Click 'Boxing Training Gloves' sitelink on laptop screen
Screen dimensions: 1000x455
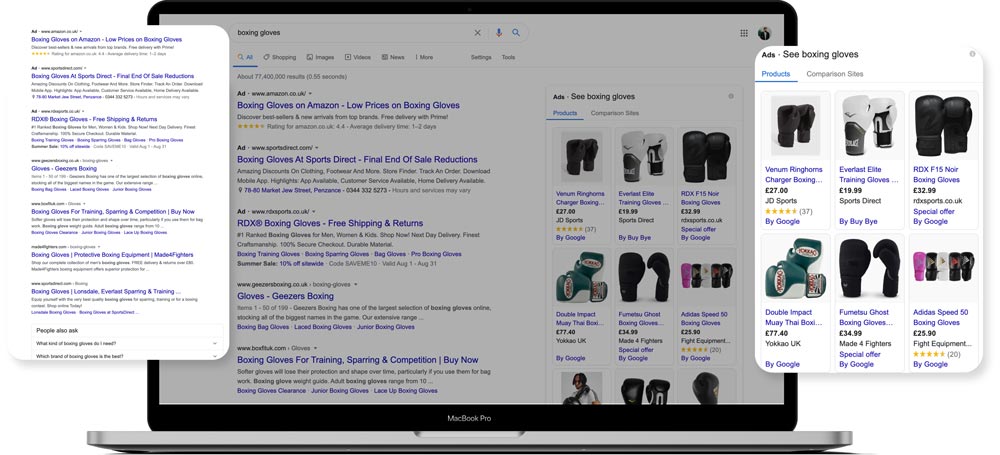[x=268, y=254]
